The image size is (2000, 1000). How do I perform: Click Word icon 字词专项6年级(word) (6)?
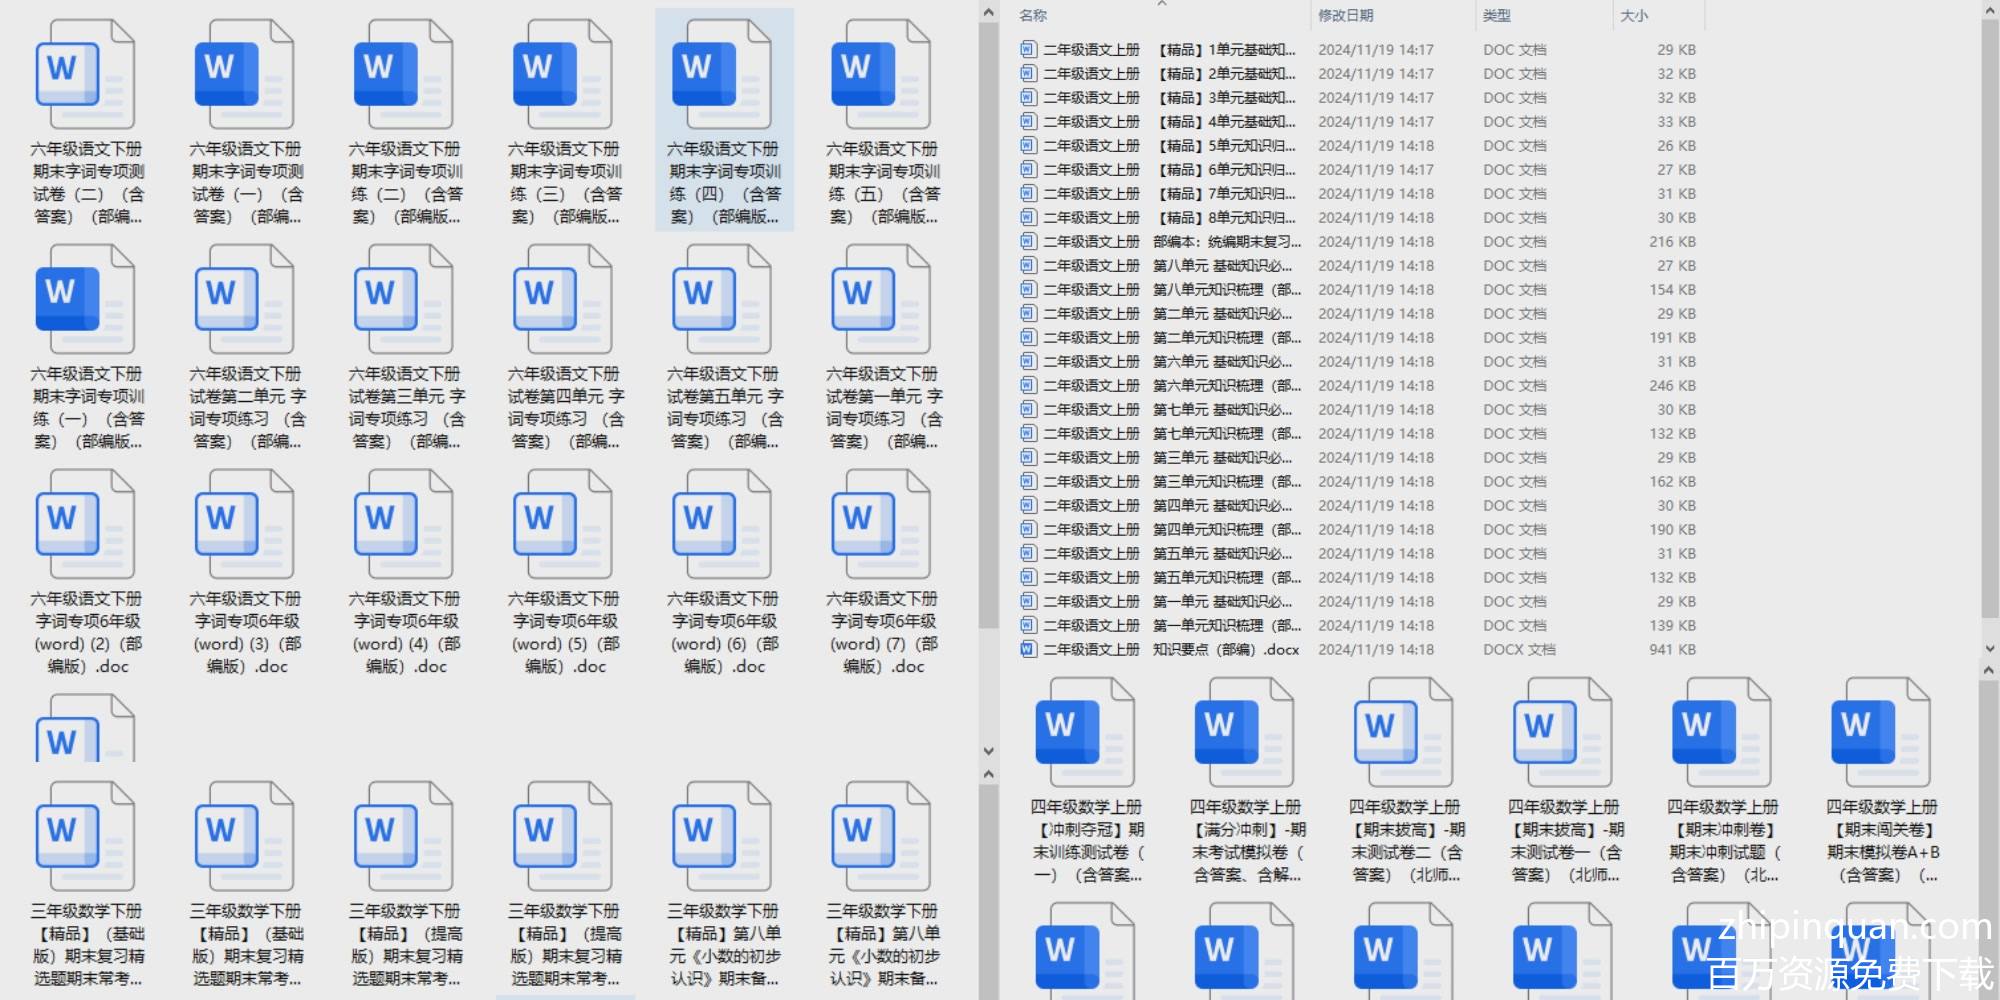pyautogui.click(x=722, y=525)
